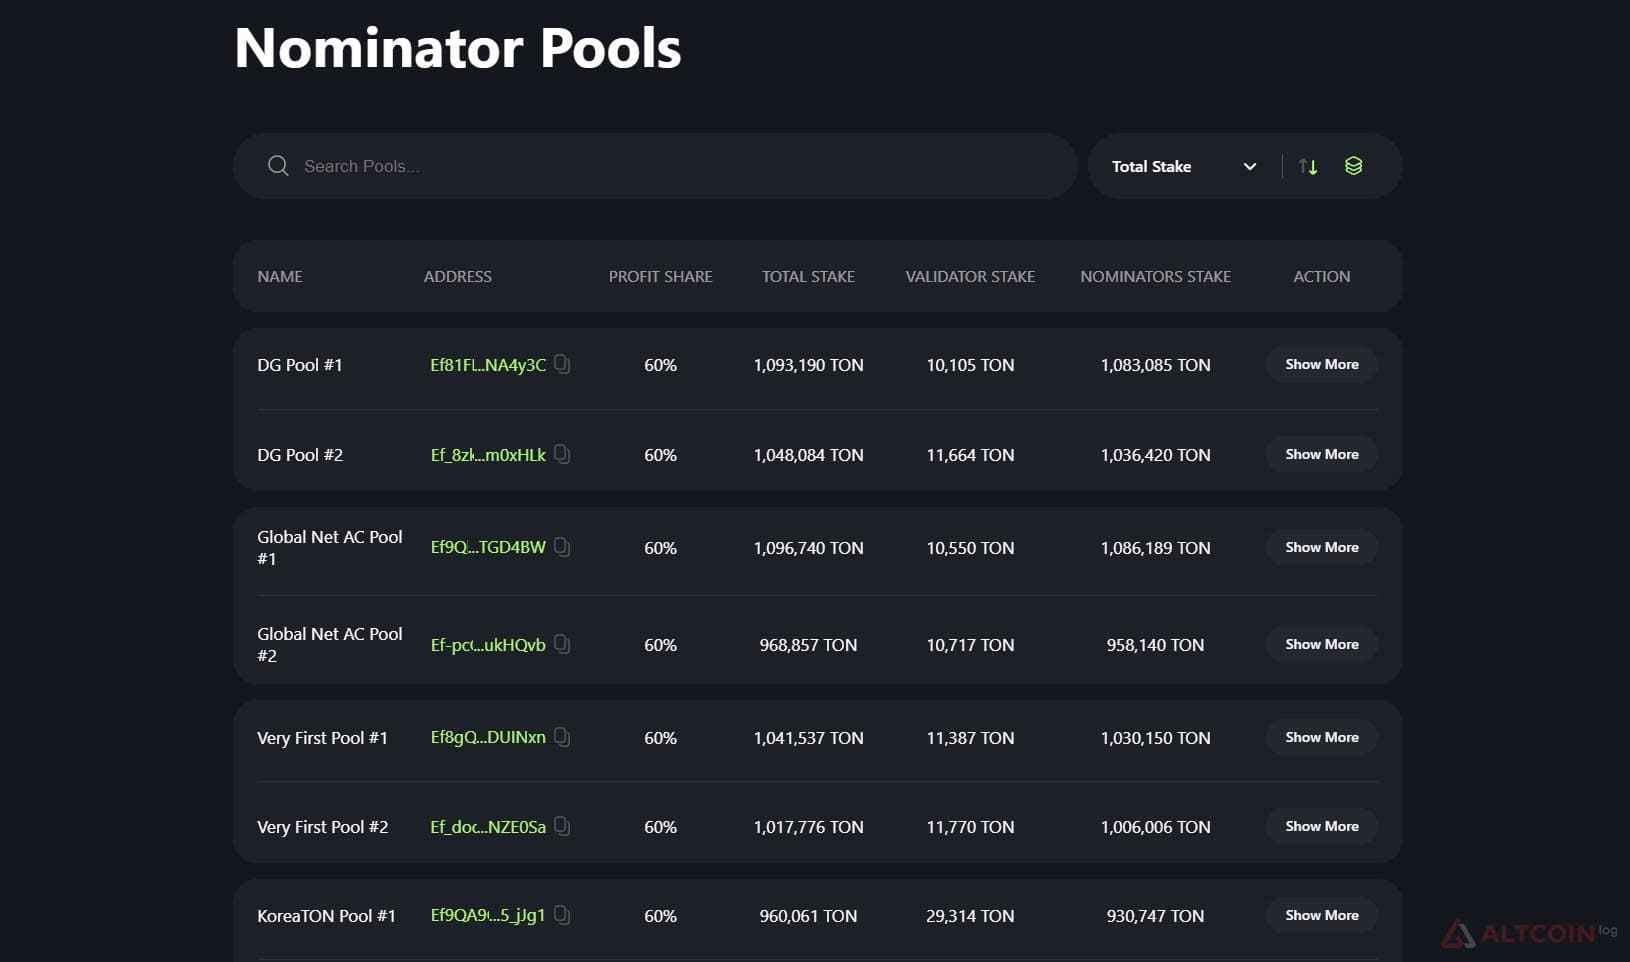Copy the DG Pool #2 address
1630x962 pixels.
point(562,454)
